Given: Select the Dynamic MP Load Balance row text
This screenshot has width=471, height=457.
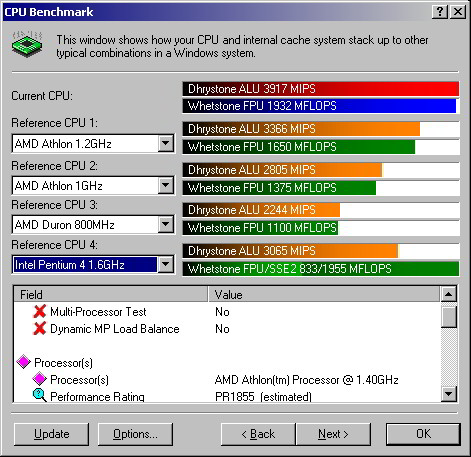Looking at the screenshot, I should 115,329.
